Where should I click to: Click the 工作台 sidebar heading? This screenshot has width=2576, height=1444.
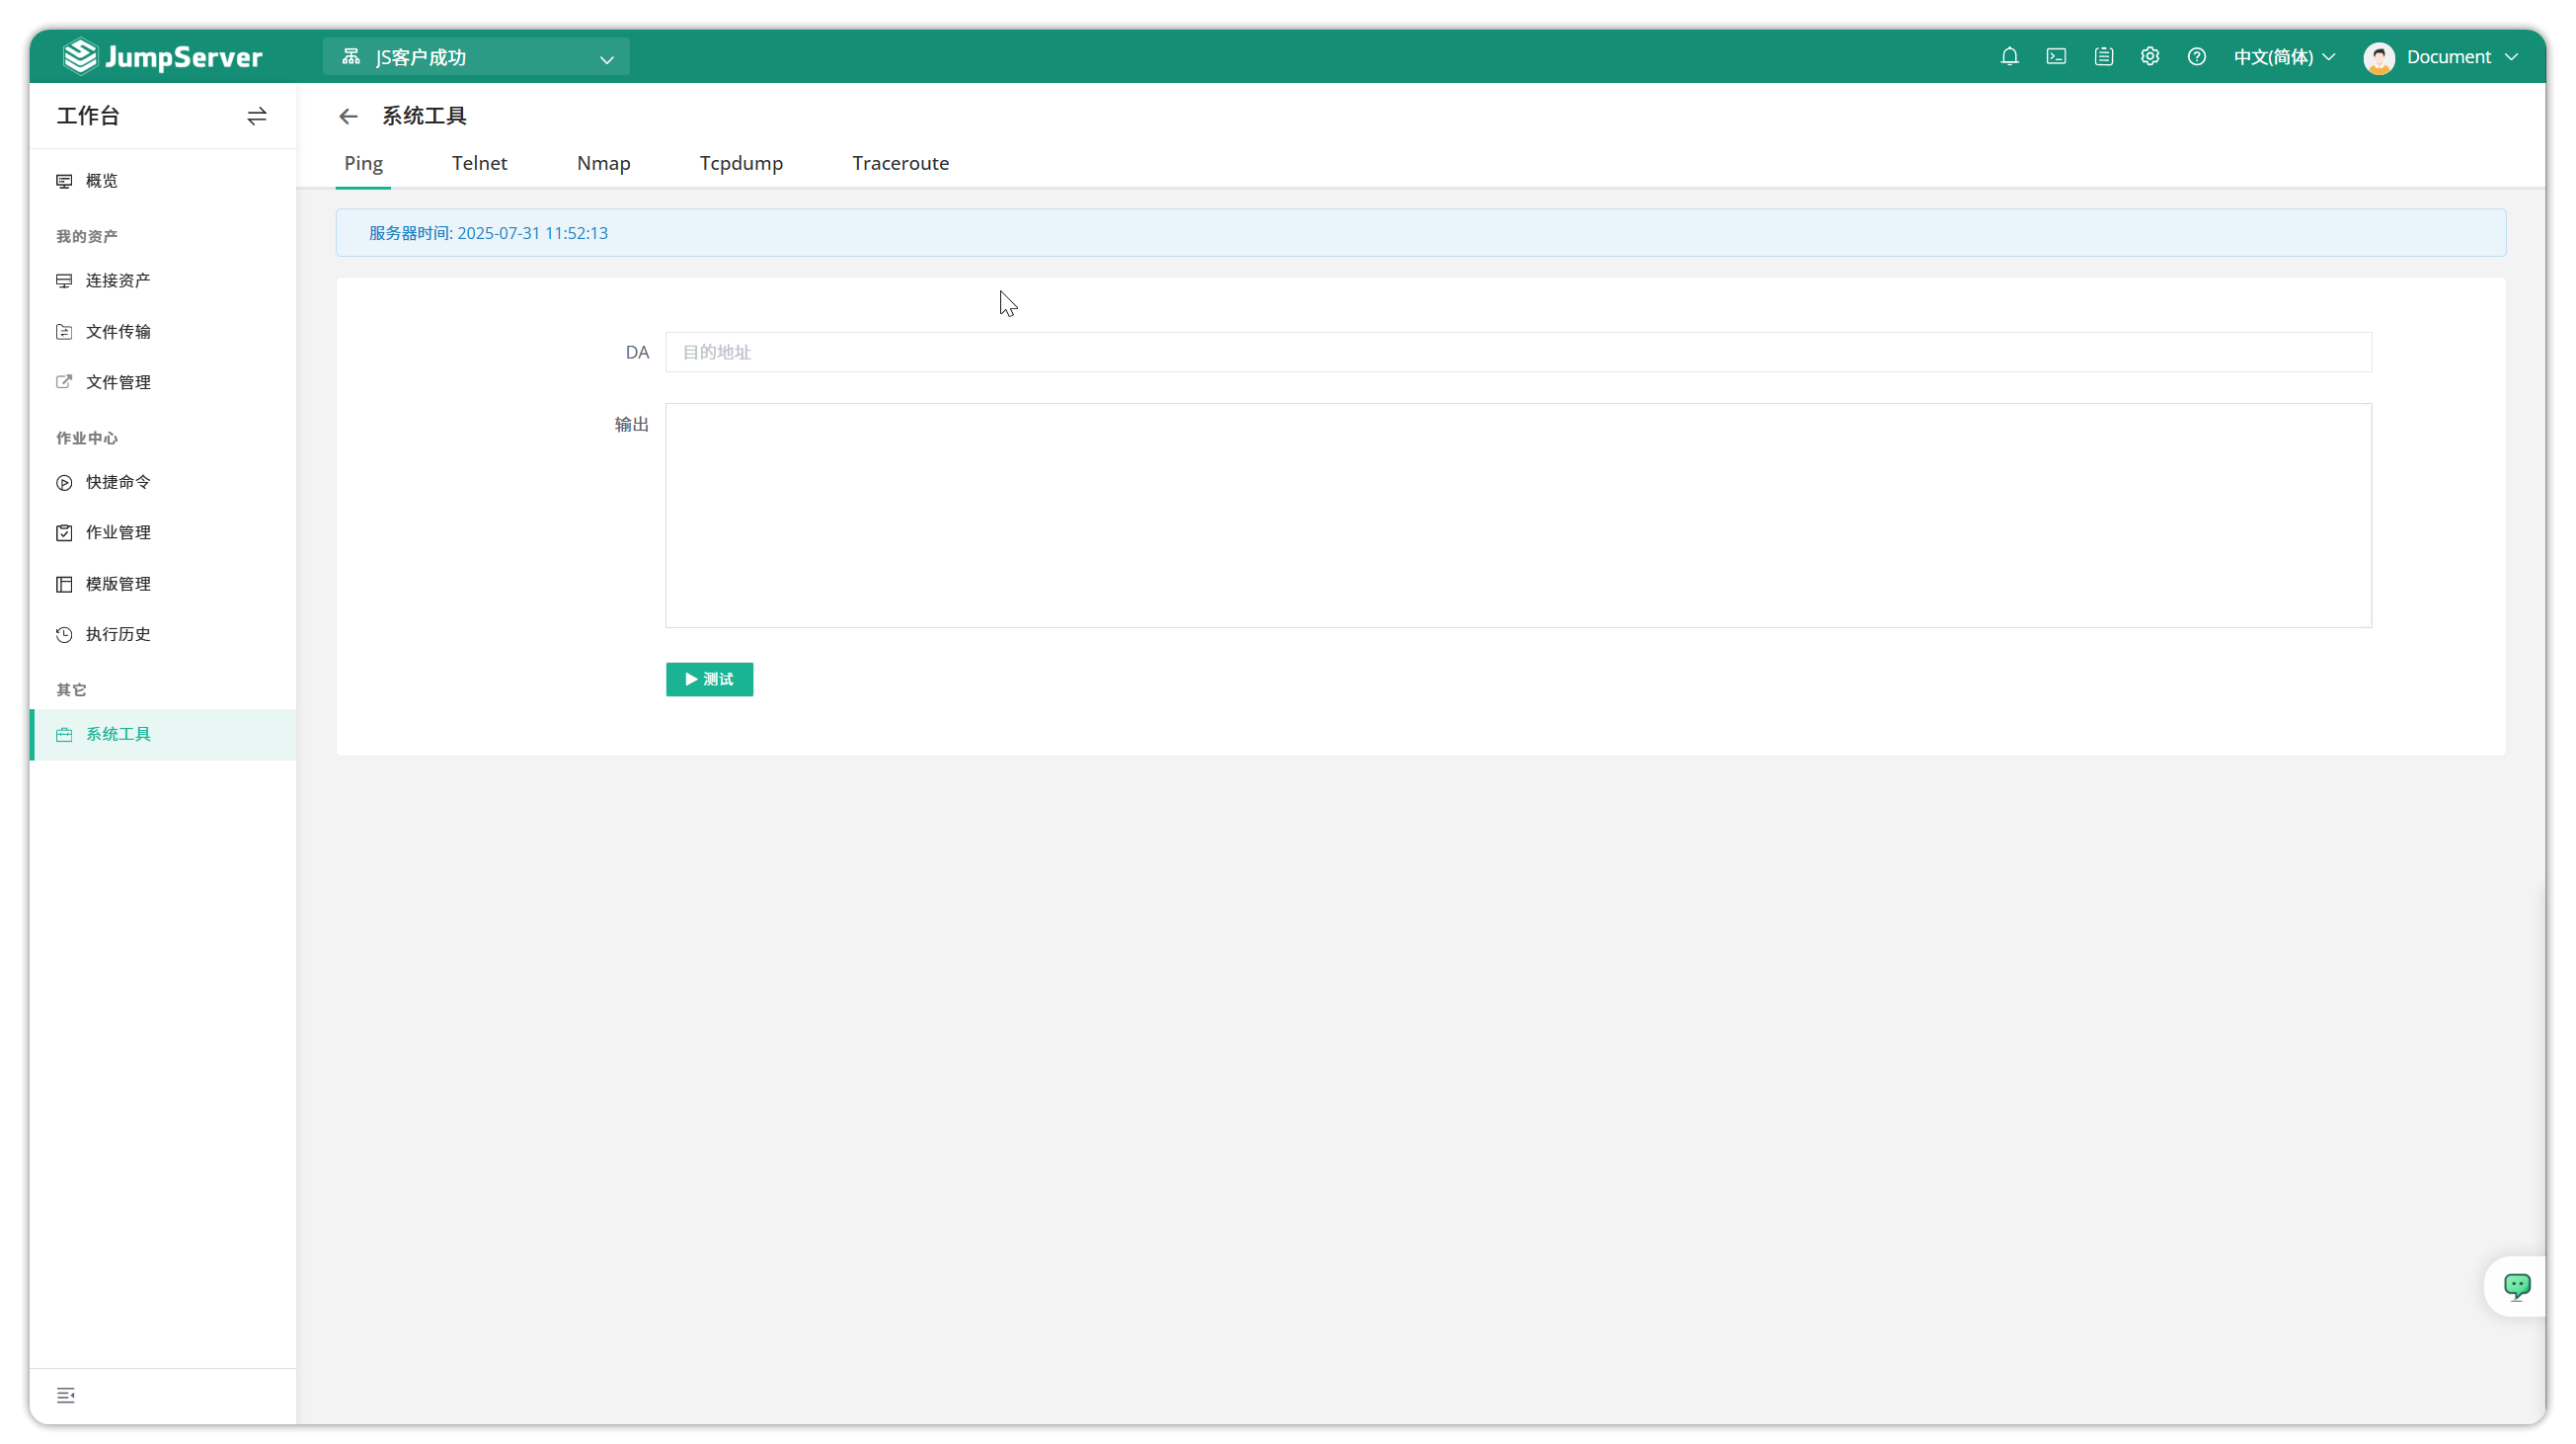(88, 116)
